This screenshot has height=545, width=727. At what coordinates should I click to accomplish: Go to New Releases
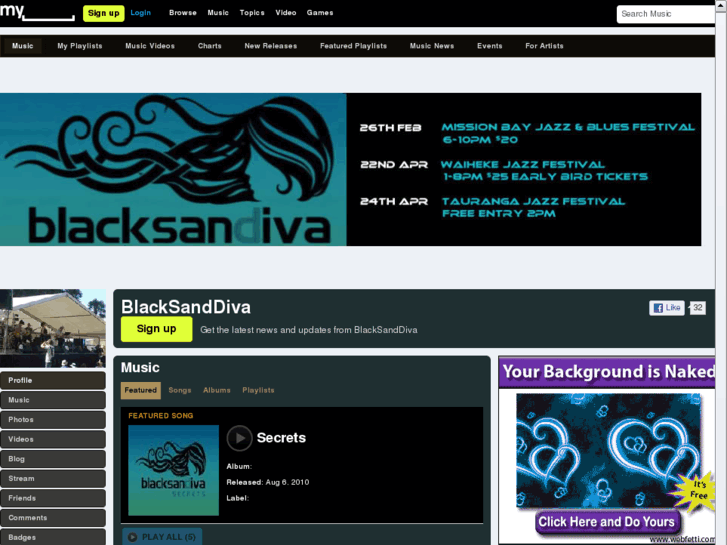[271, 46]
